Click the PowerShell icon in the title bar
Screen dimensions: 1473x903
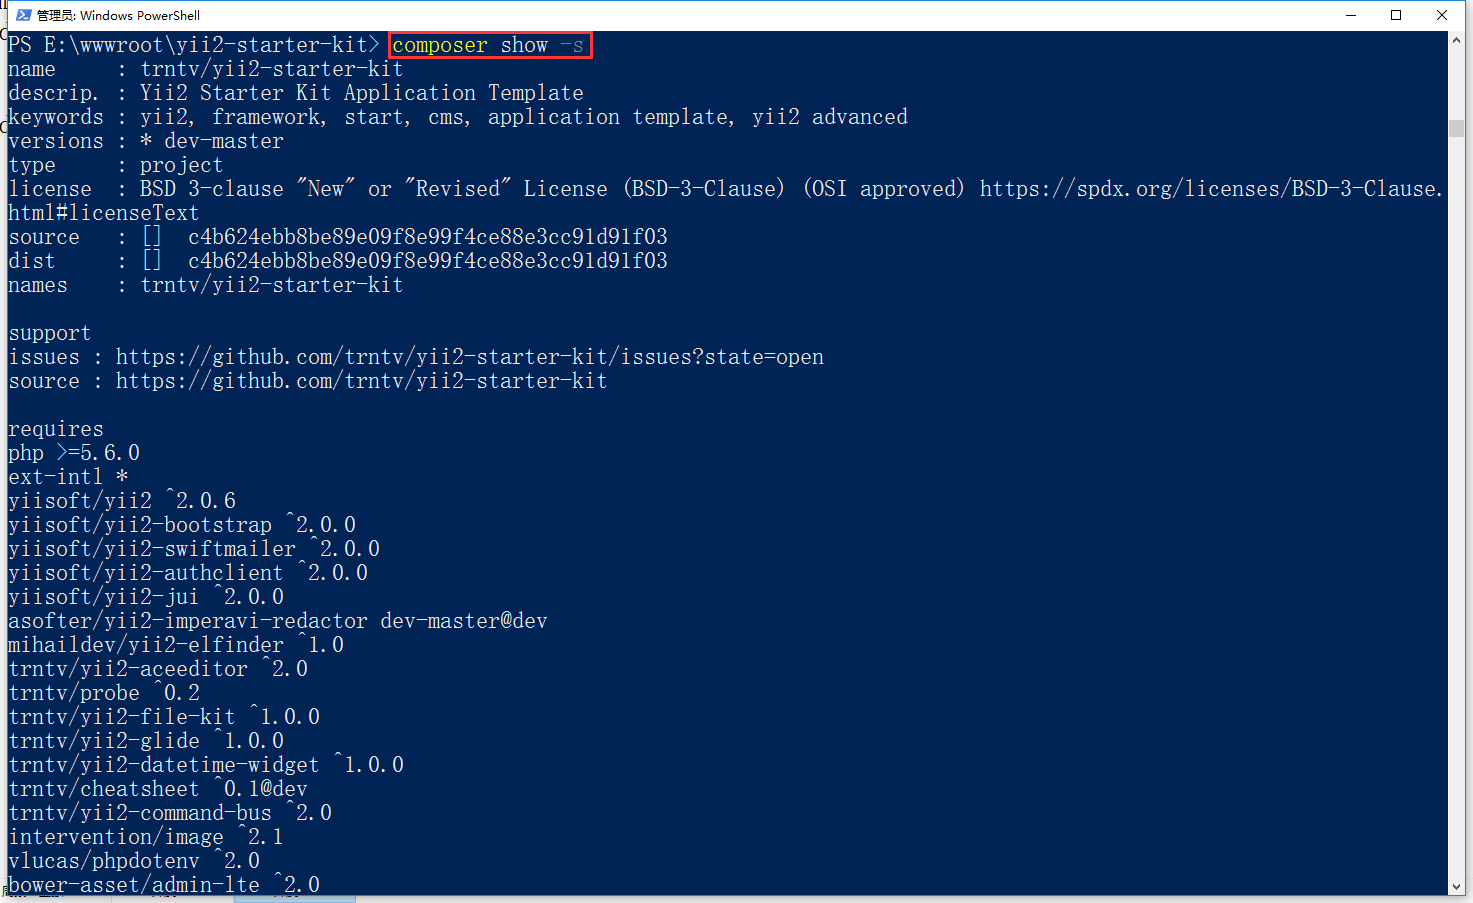click(23, 15)
